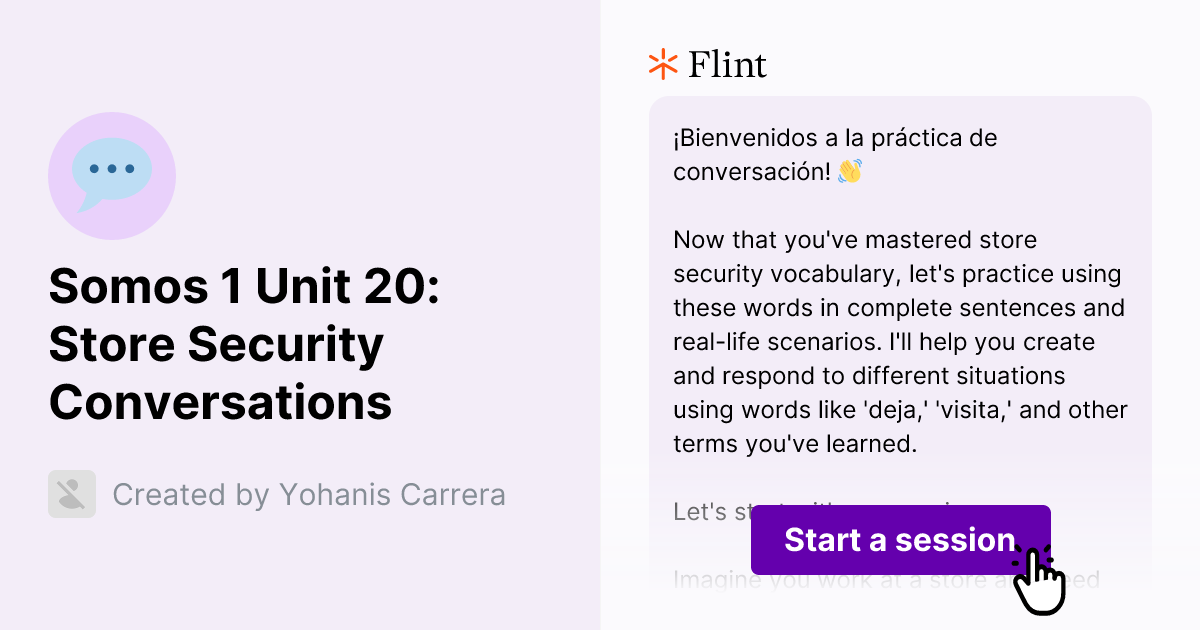Viewport: 1200px width, 630px height.
Task: Open the Created by Yohanis Carrera profile
Action: coord(310,494)
